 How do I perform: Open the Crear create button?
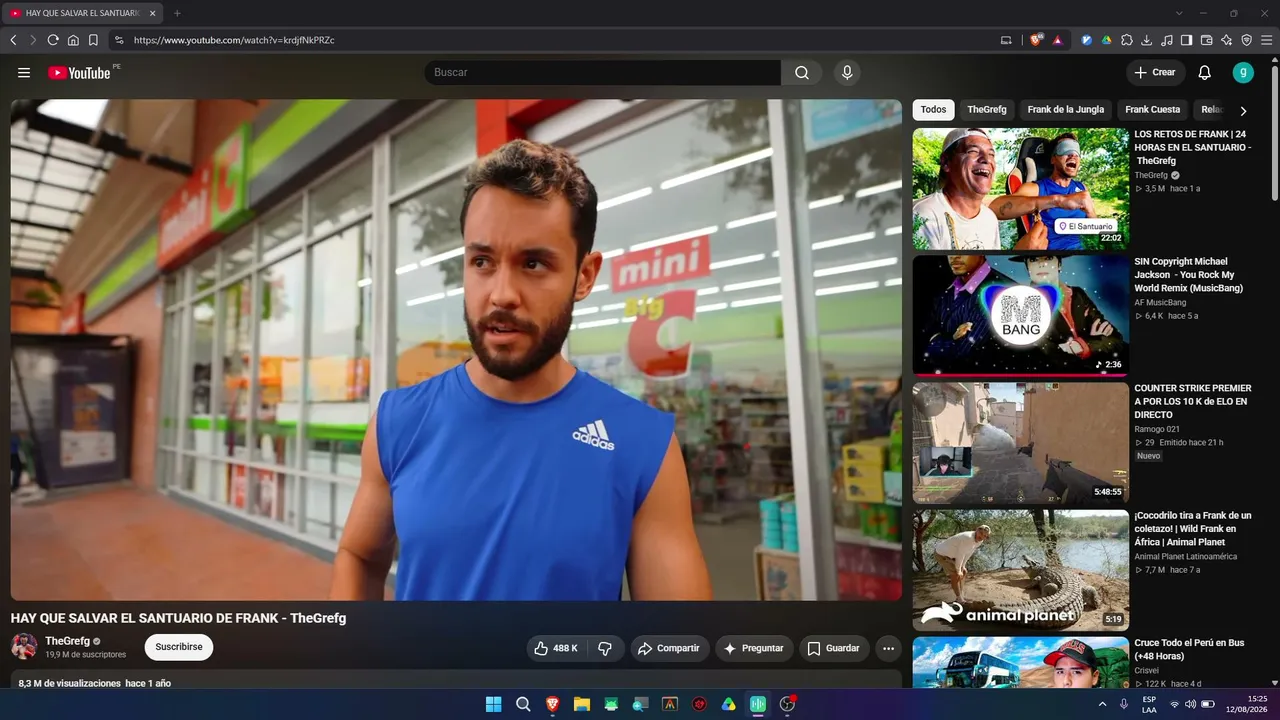coord(1155,72)
